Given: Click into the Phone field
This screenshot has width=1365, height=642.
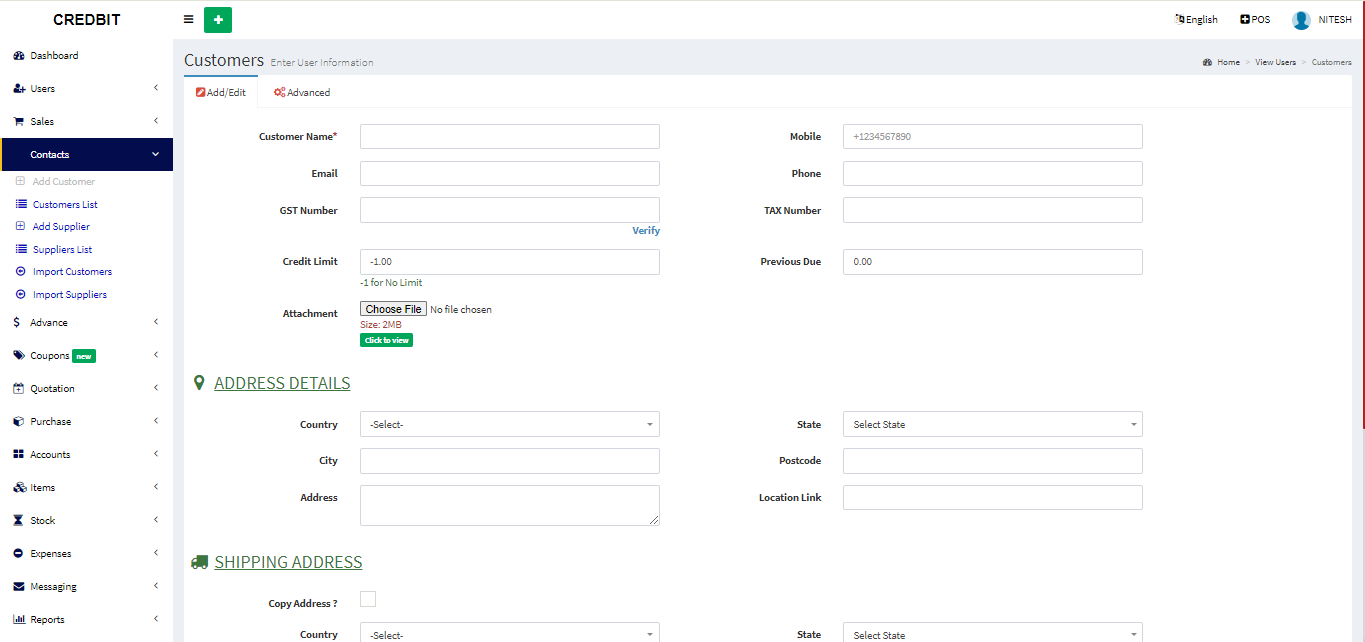Looking at the screenshot, I should [x=993, y=173].
